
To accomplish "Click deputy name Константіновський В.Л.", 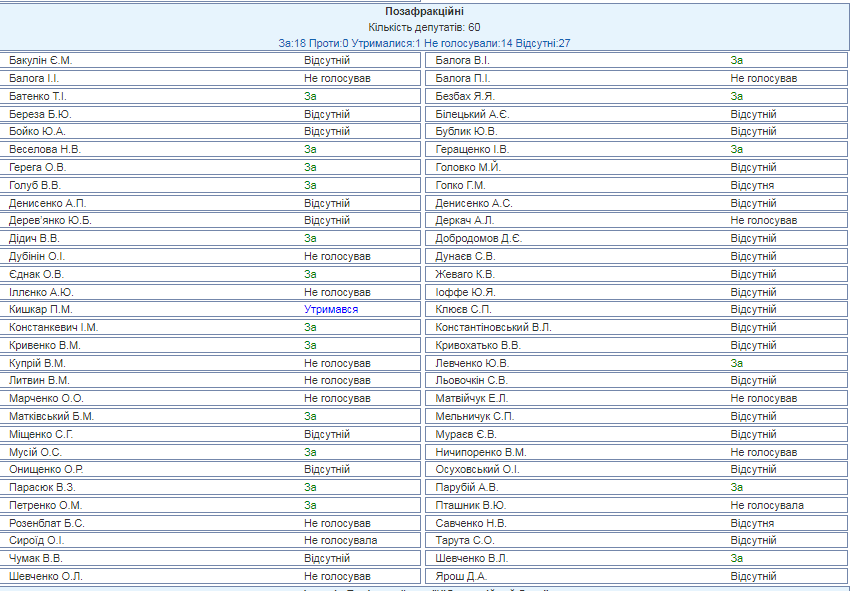I will tap(493, 327).
